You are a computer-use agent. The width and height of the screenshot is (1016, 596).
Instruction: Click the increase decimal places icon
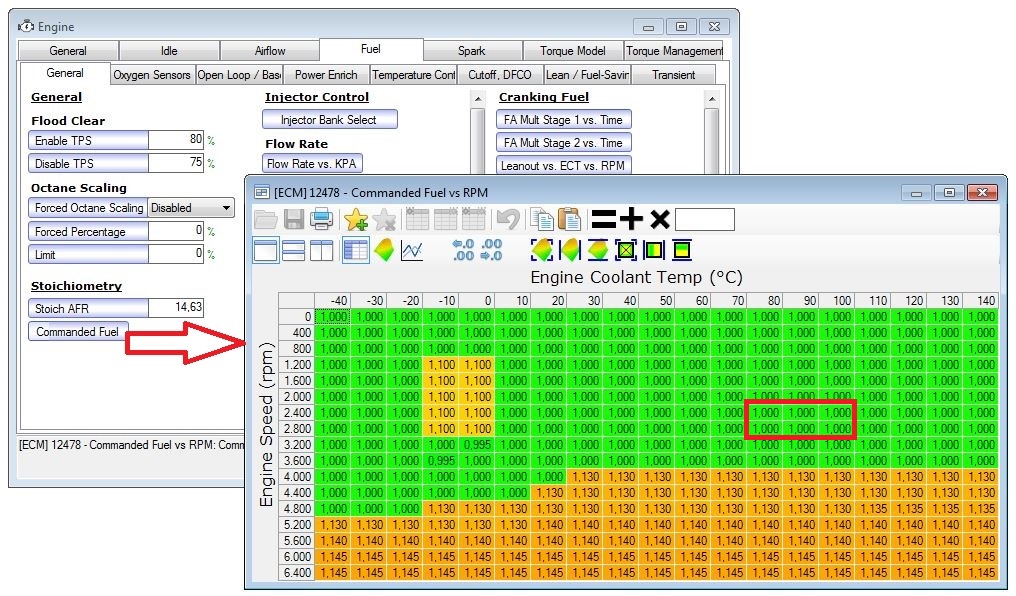463,250
